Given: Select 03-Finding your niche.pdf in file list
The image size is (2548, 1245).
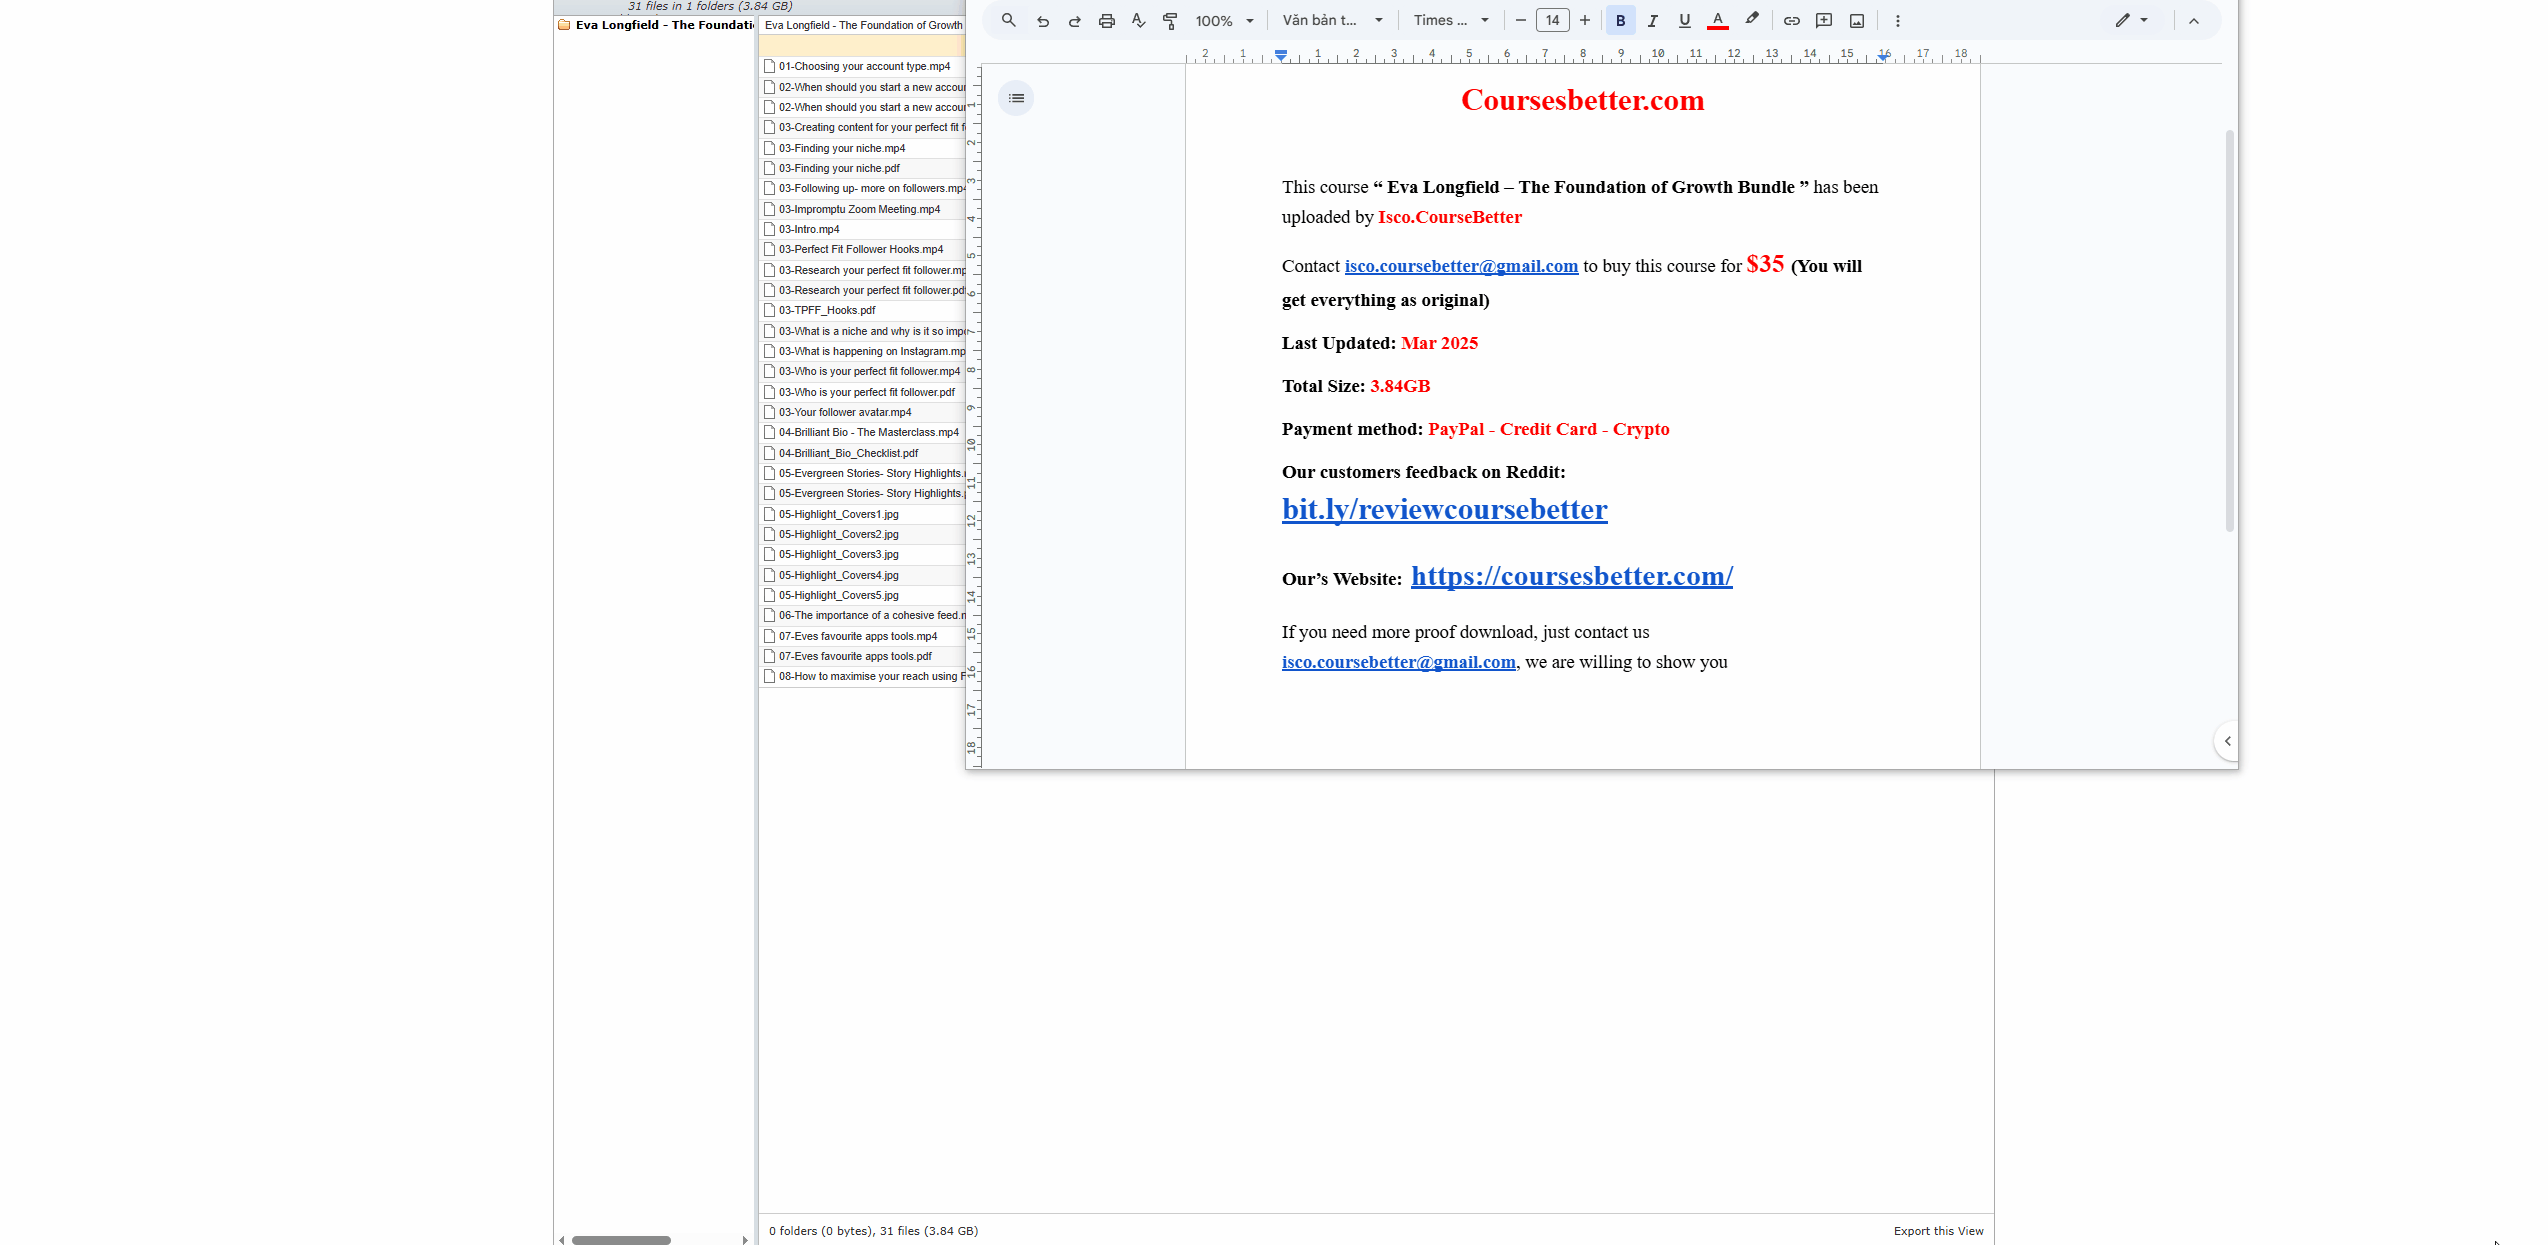Looking at the screenshot, I should (839, 168).
